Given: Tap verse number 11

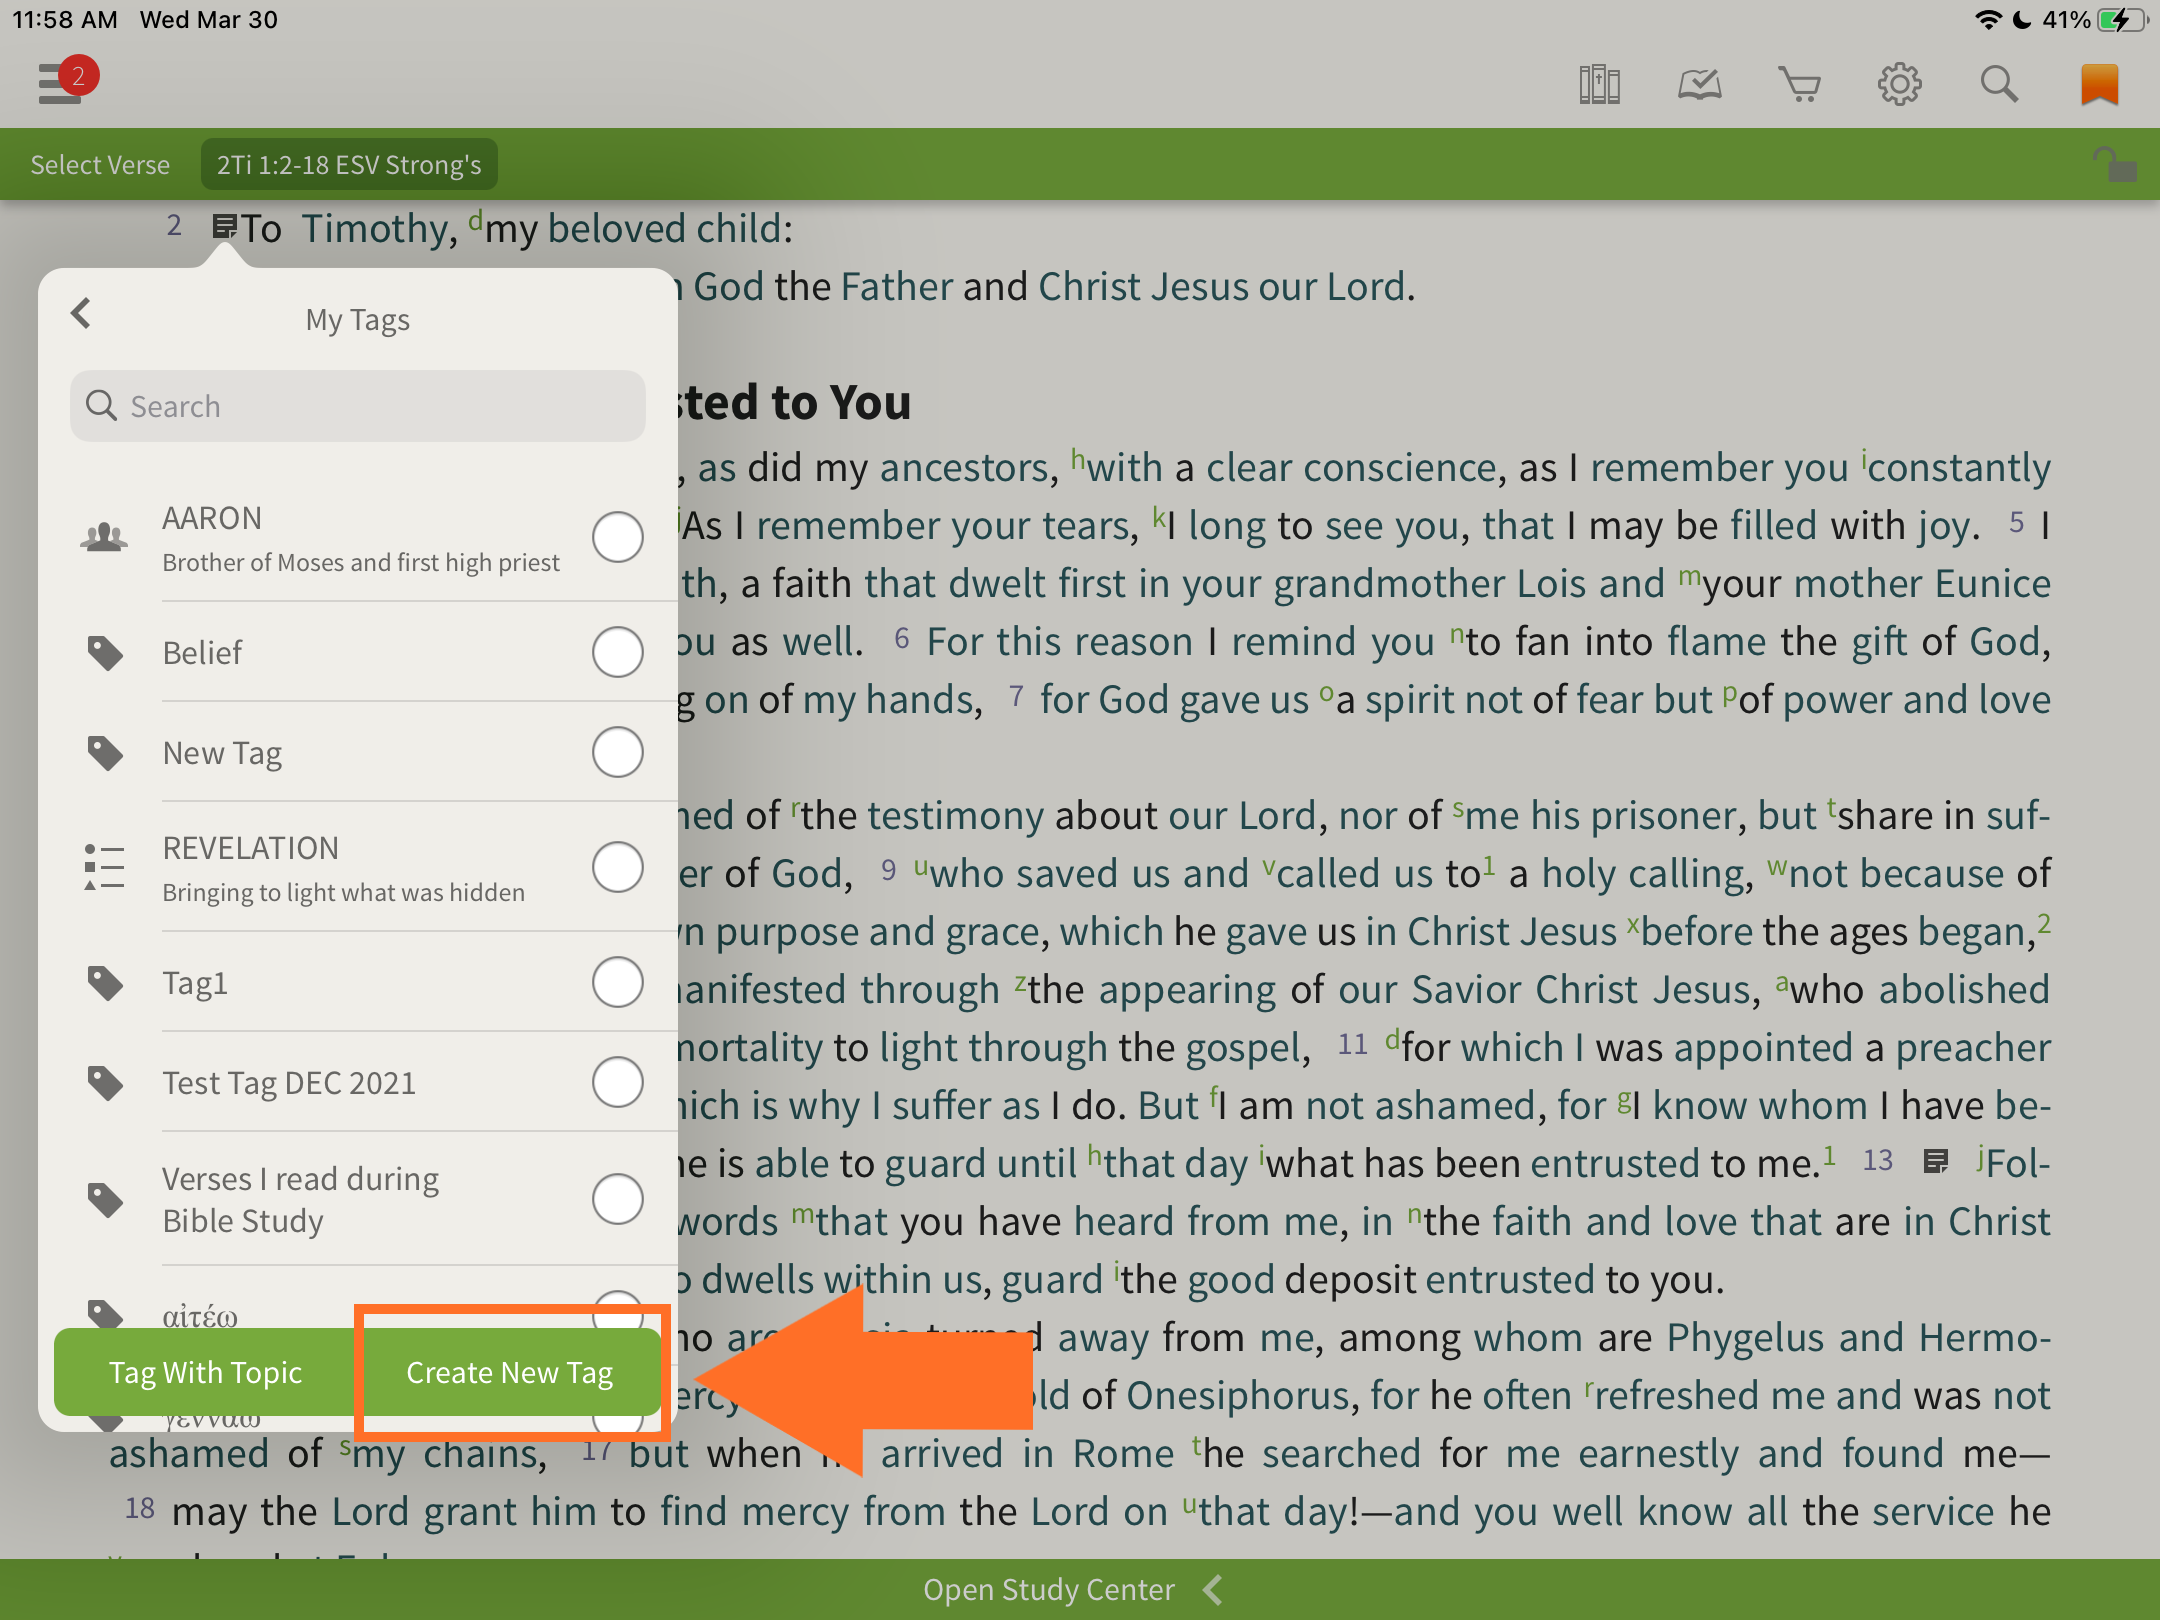Looking at the screenshot, I should pyautogui.click(x=1352, y=1044).
